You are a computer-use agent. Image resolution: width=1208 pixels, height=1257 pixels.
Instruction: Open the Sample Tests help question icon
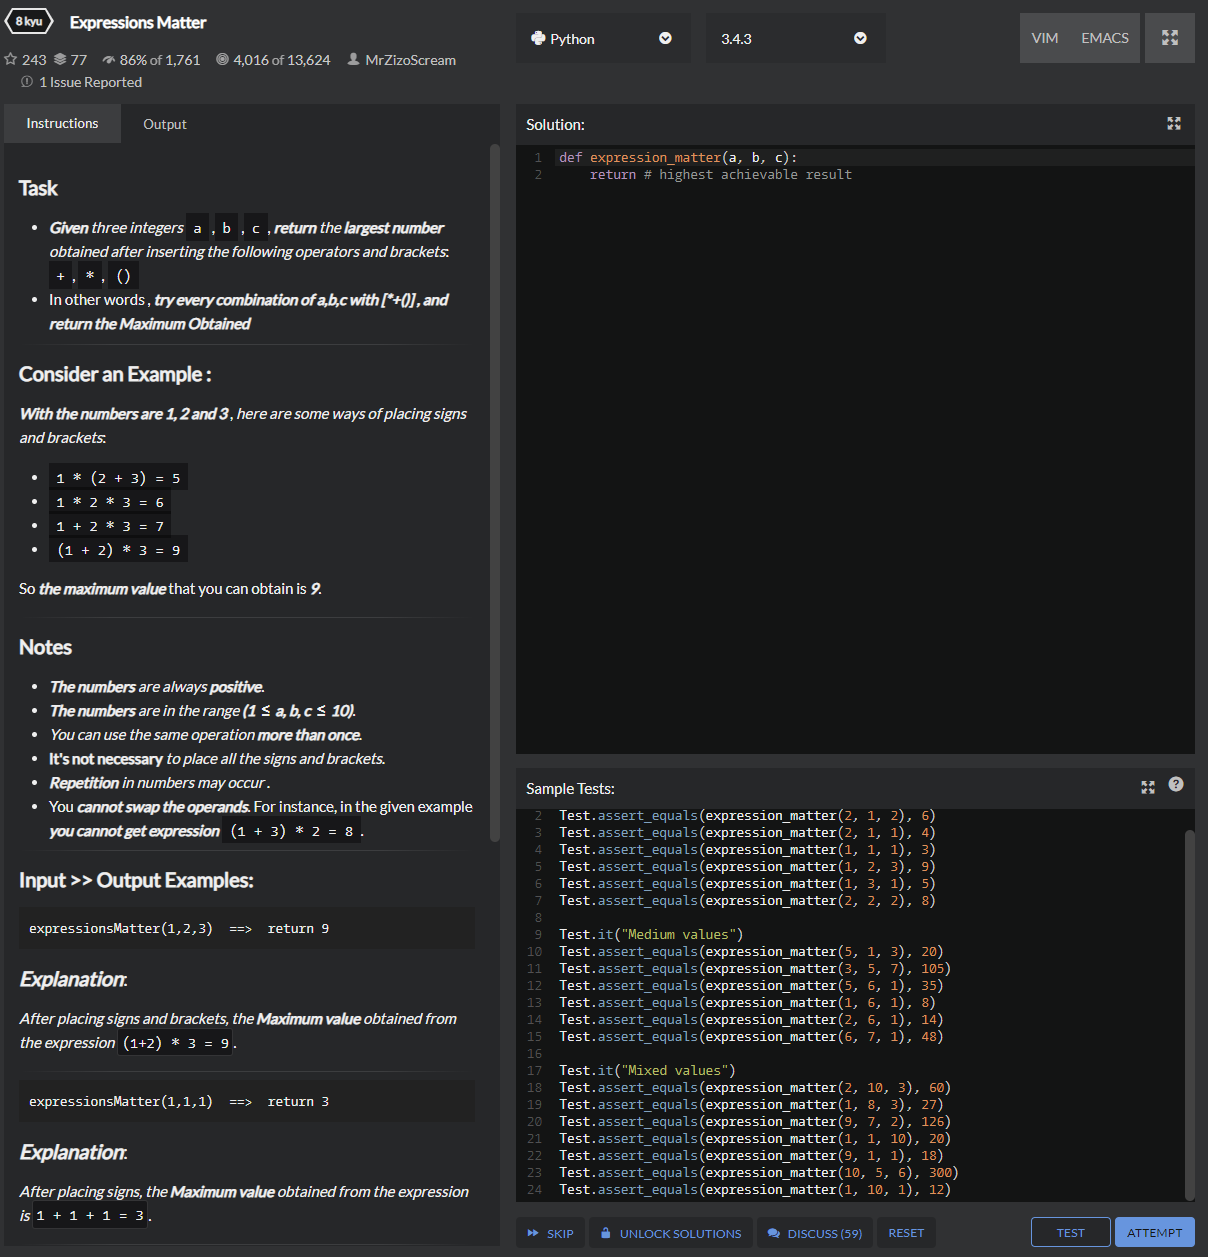[1176, 784]
